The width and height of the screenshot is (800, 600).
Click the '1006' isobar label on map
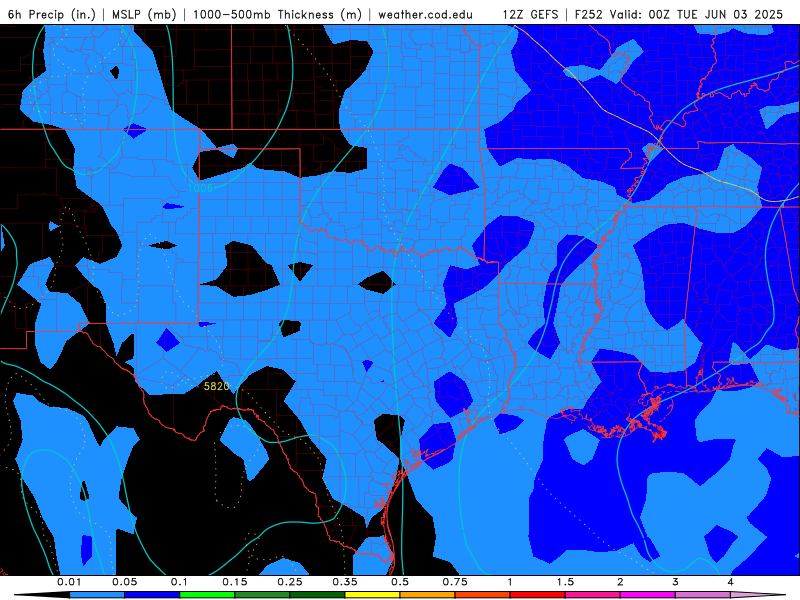tap(200, 188)
